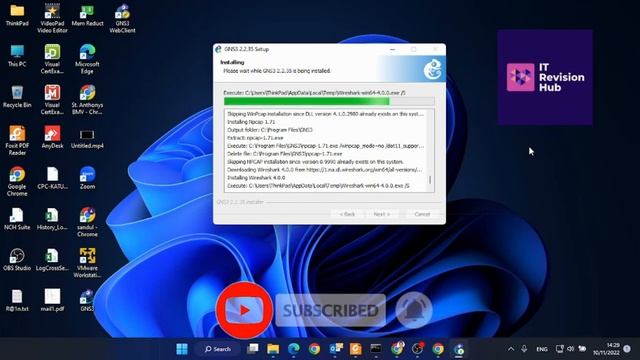Open the taskbar clock and date
The width and height of the screenshot is (640, 360).
pyautogui.click(x=607, y=349)
